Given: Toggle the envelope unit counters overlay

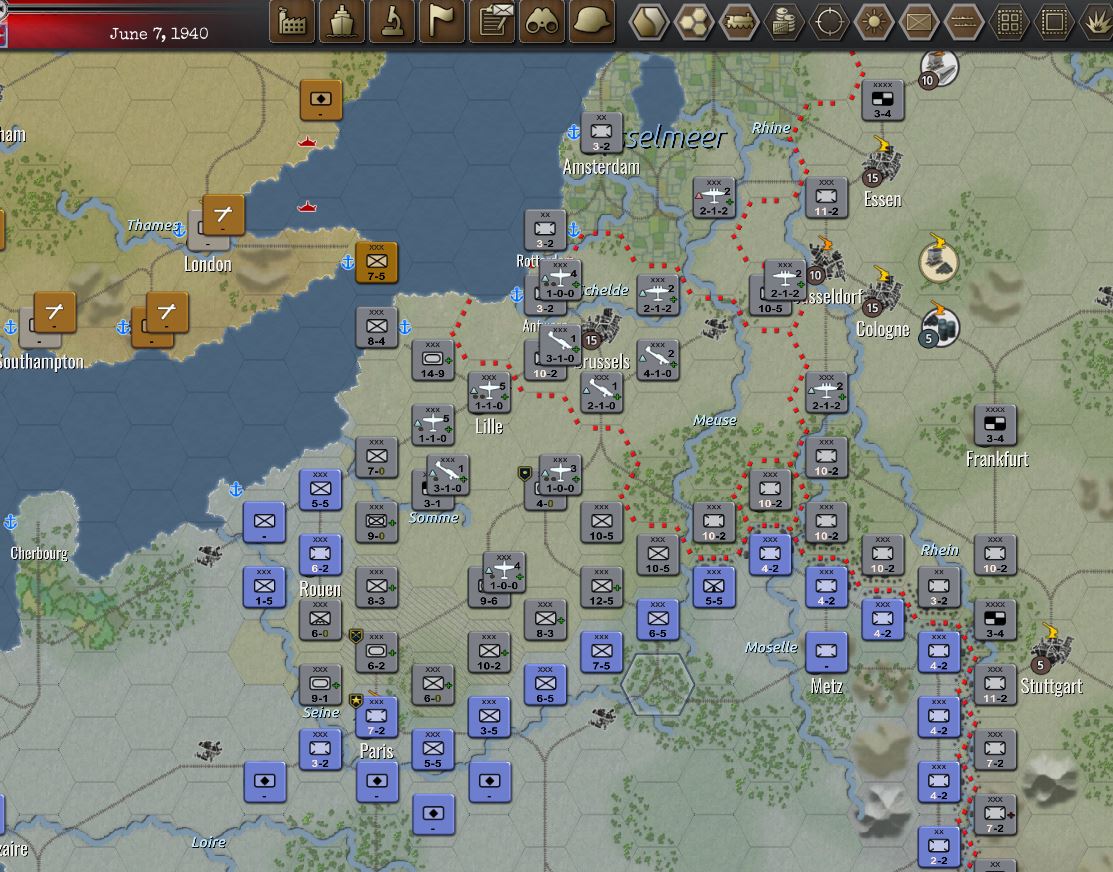Looking at the screenshot, I should tap(919, 21).
